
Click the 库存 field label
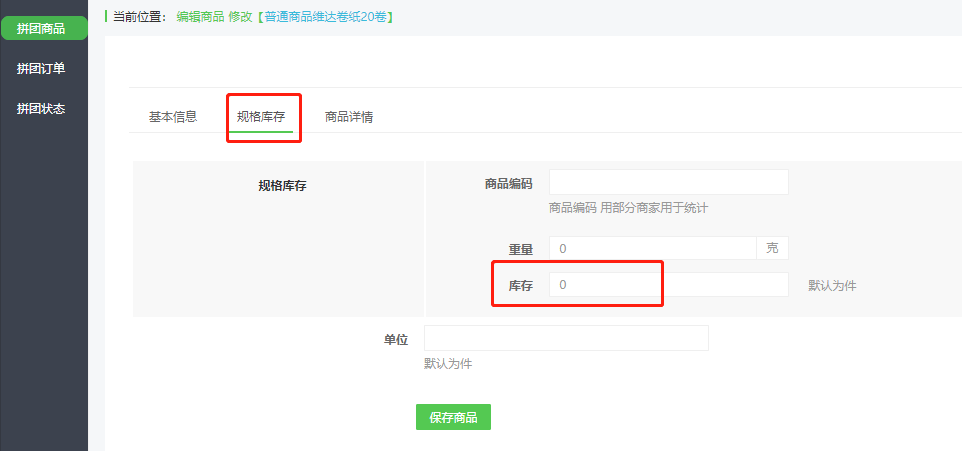tap(520, 286)
